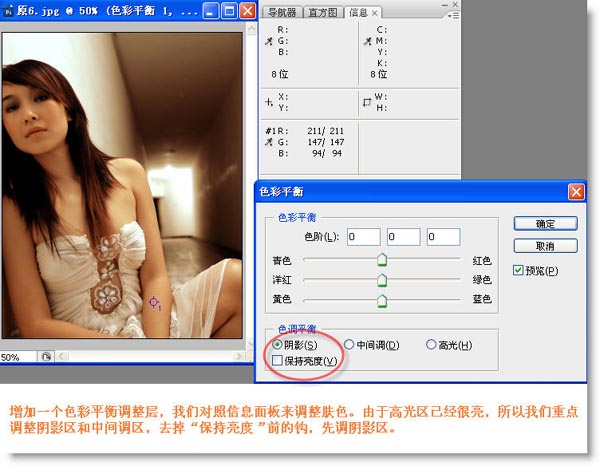Uncheck the 预览 (Preview) checkbox
Screen dimensions: 600x466
click(517, 270)
